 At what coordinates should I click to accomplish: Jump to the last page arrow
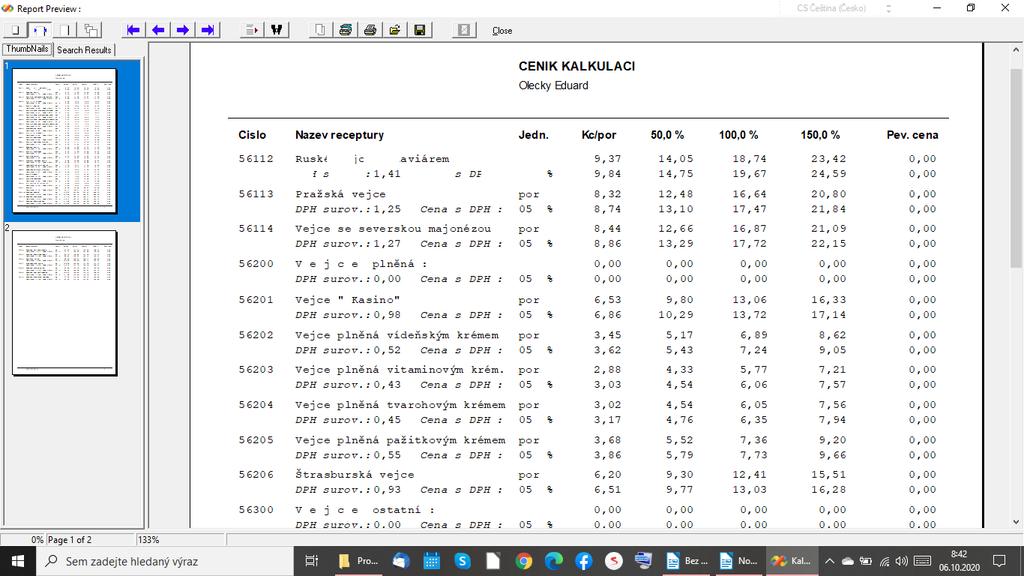point(208,30)
